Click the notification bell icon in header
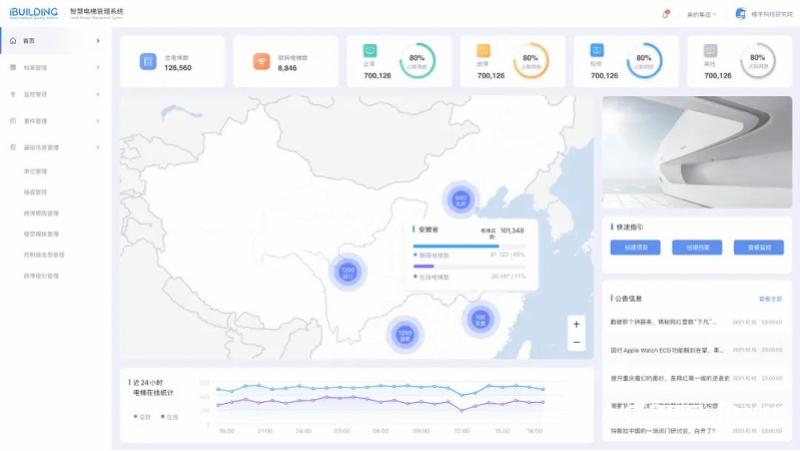 666,14
